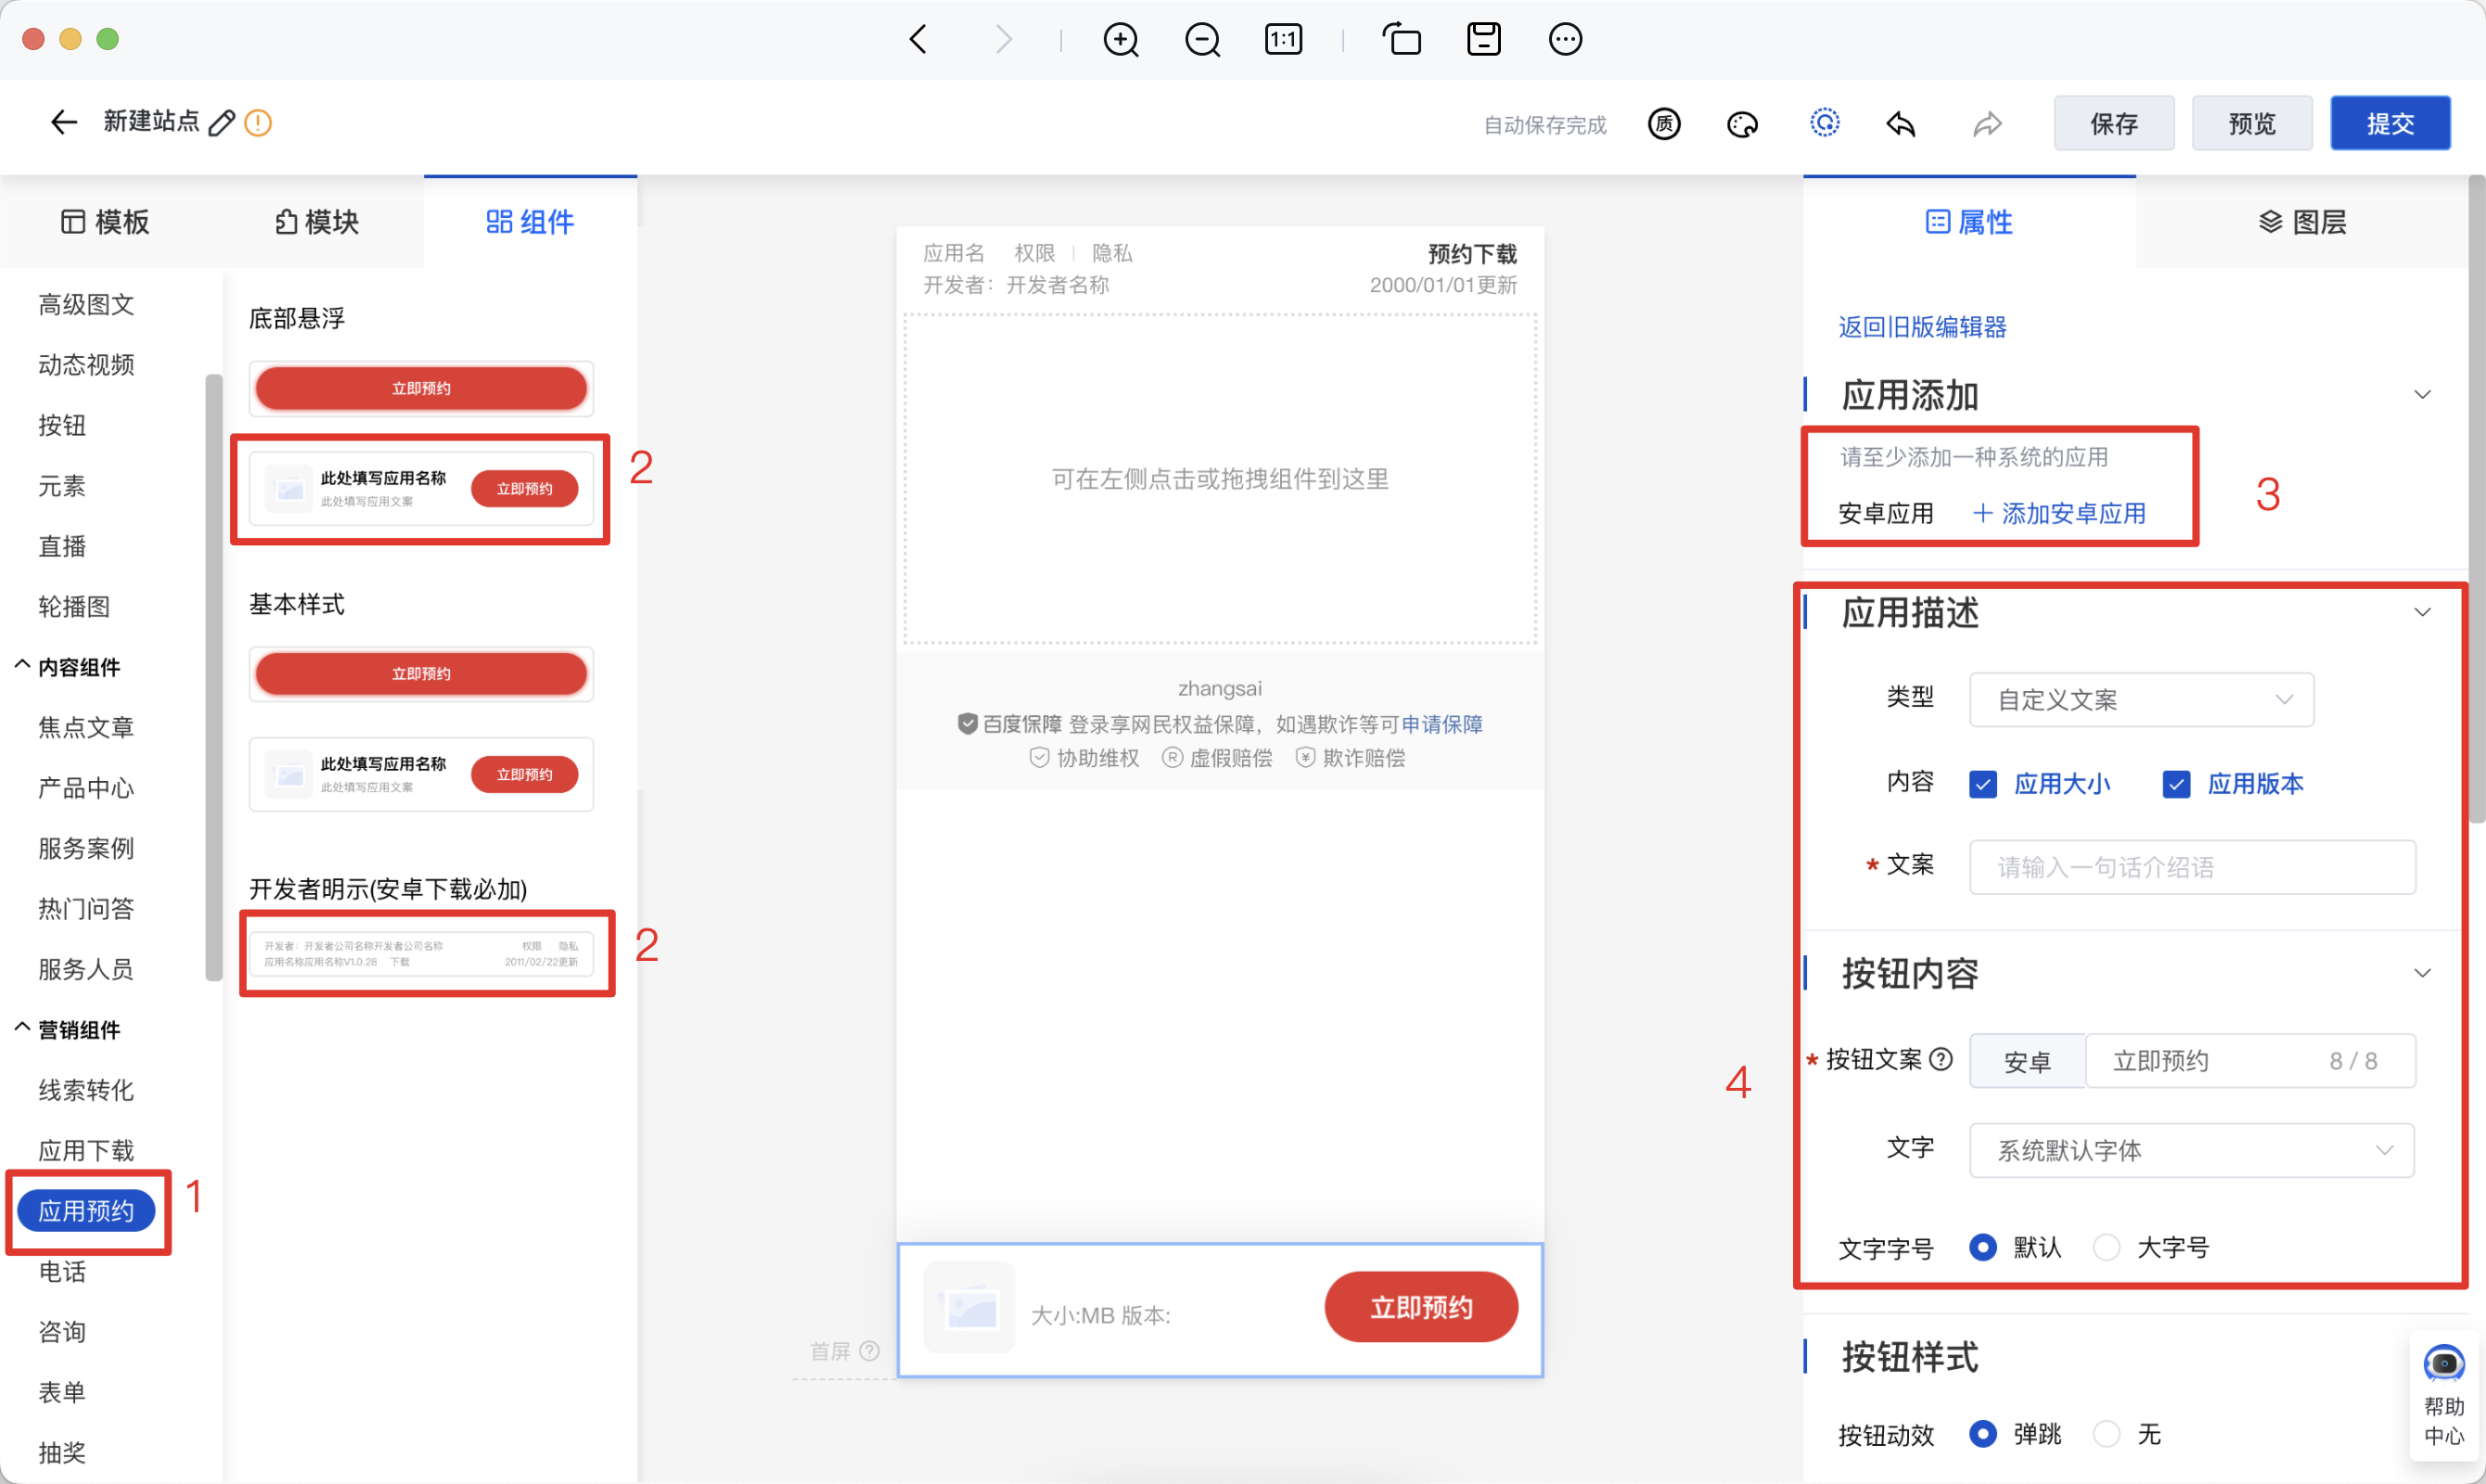Click the palette theme color icon

[1742, 124]
